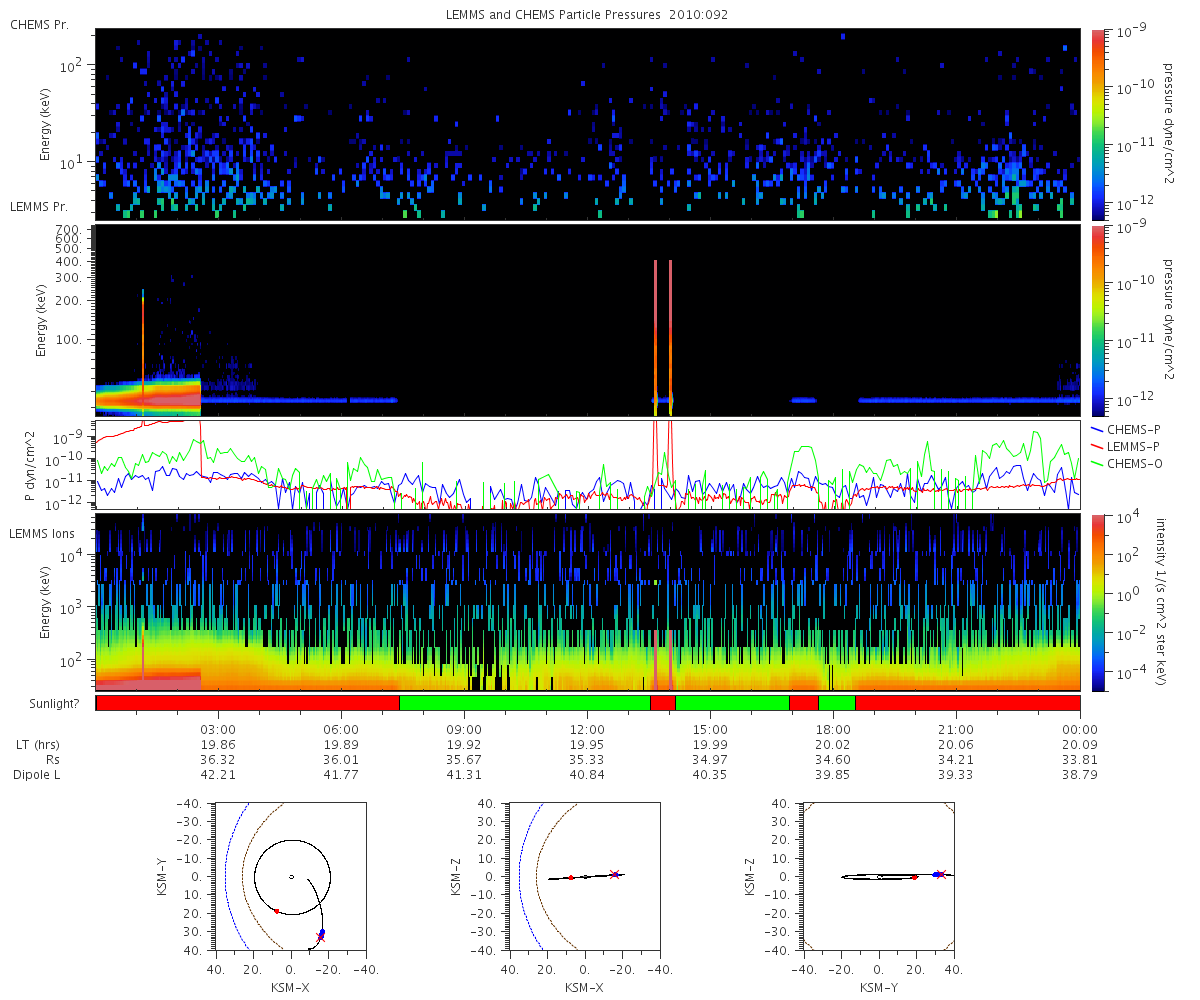Click the green CHEMS-O legend entry
This screenshot has width=1200, height=1000.
pyautogui.click(x=1127, y=463)
